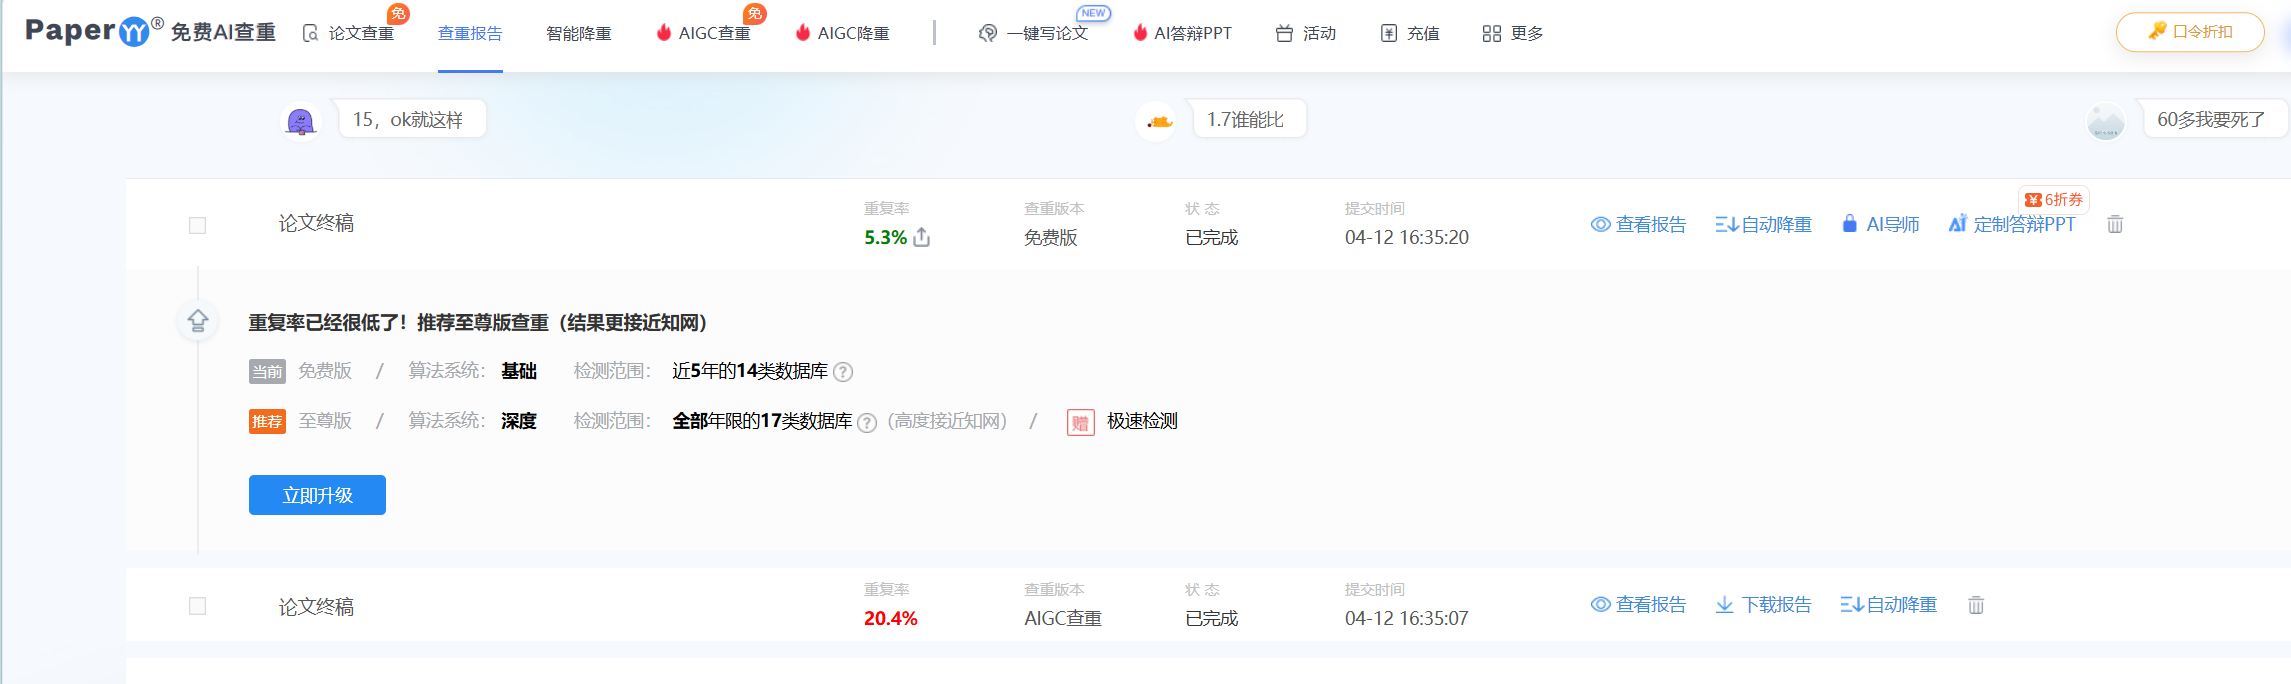2291x684 pixels.
Task: Click the avatar beside 60多我要死了
Action: 2106,121
